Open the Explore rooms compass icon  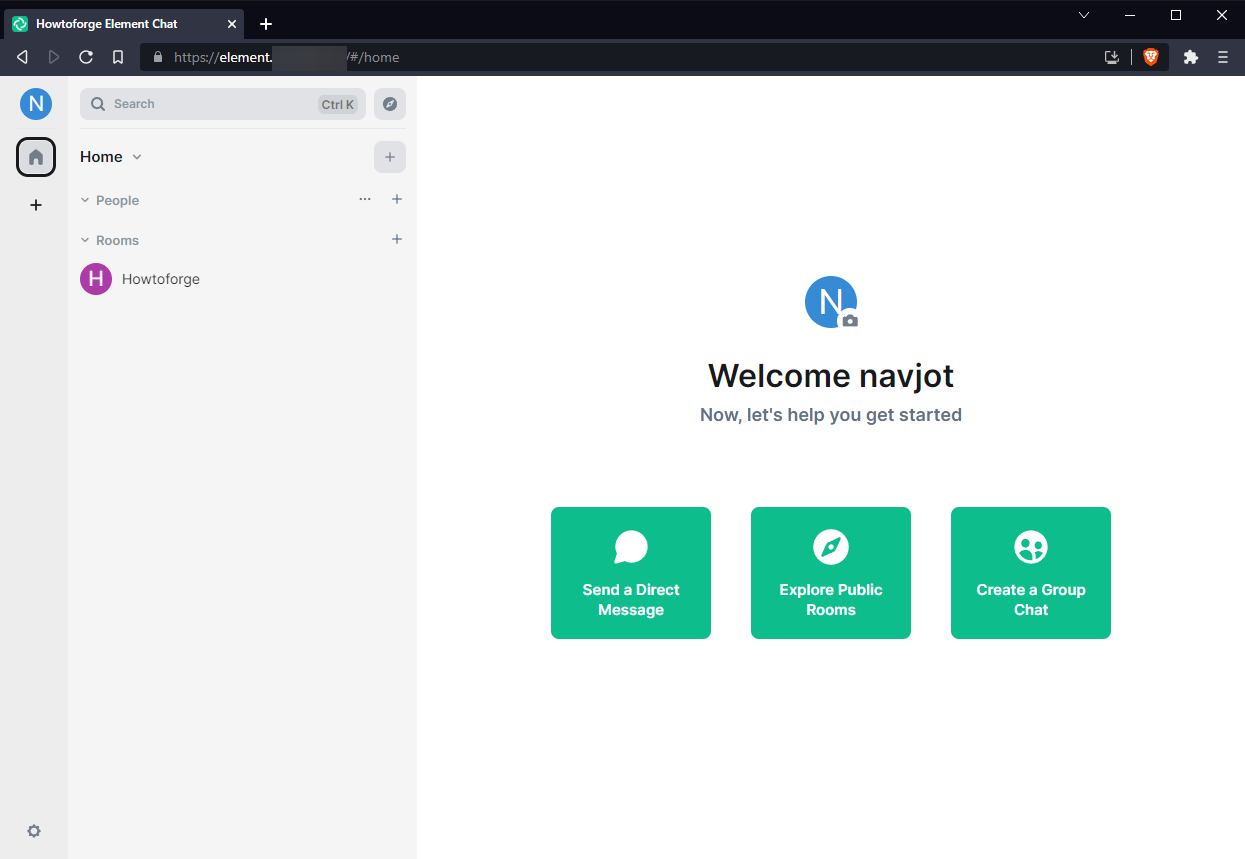coord(390,104)
